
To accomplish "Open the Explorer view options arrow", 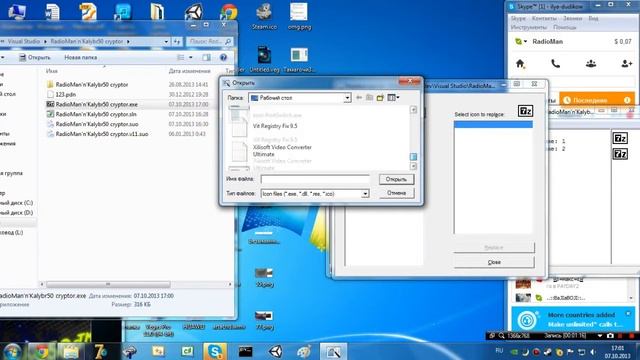I will click(x=191, y=58).
